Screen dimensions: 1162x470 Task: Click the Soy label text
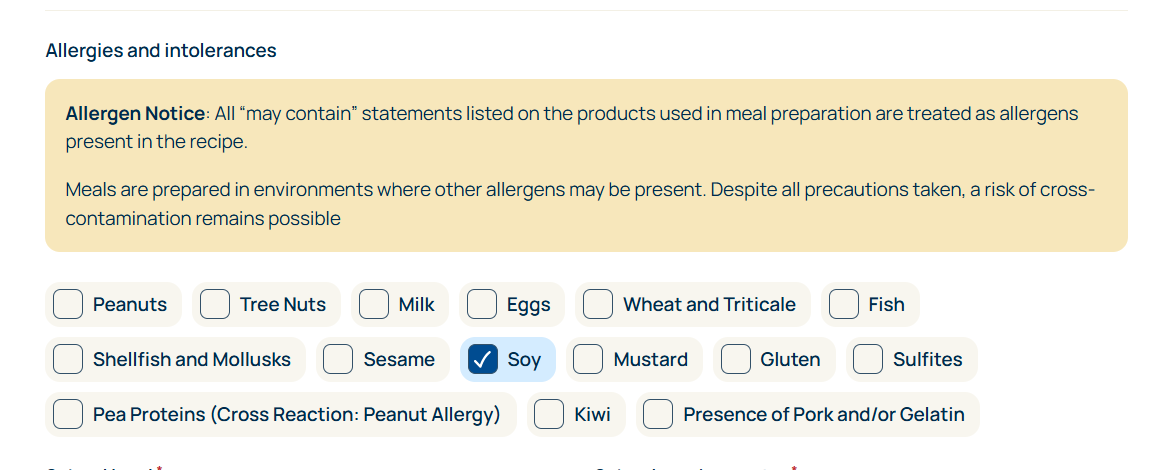coord(524,360)
